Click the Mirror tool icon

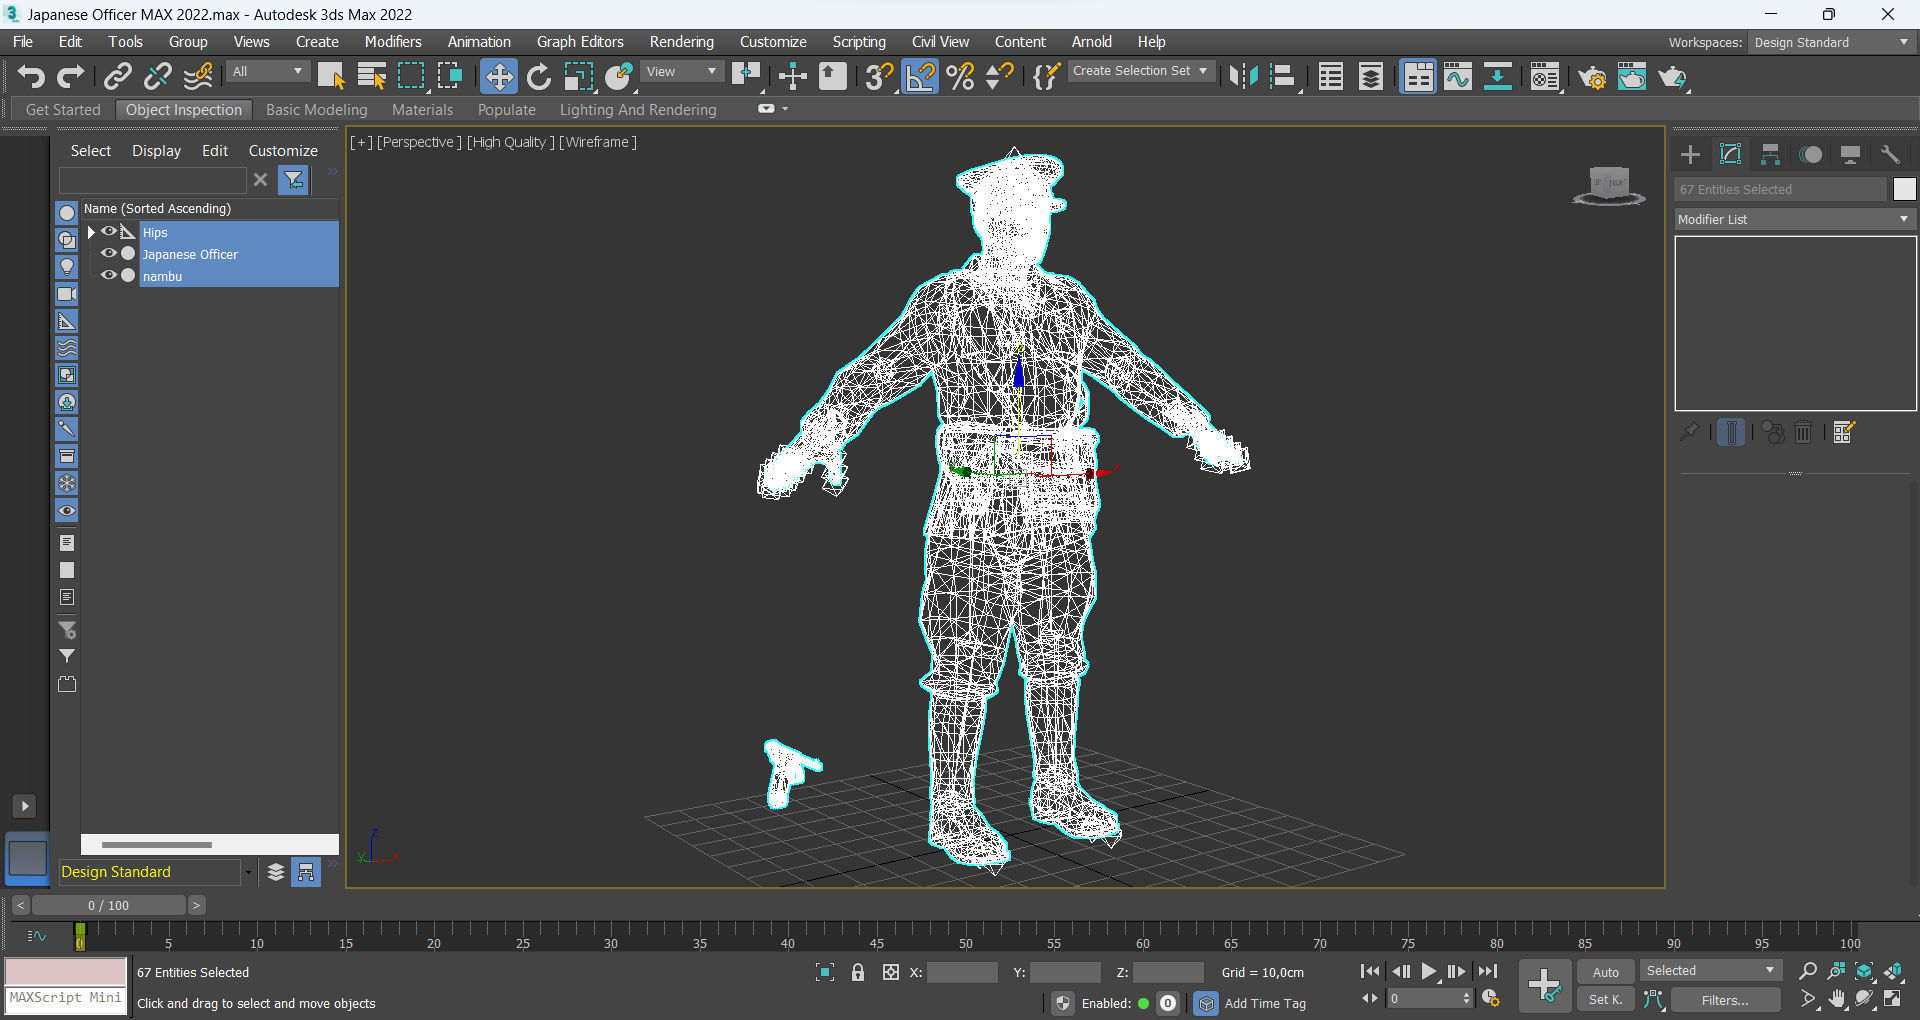coord(1243,77)
